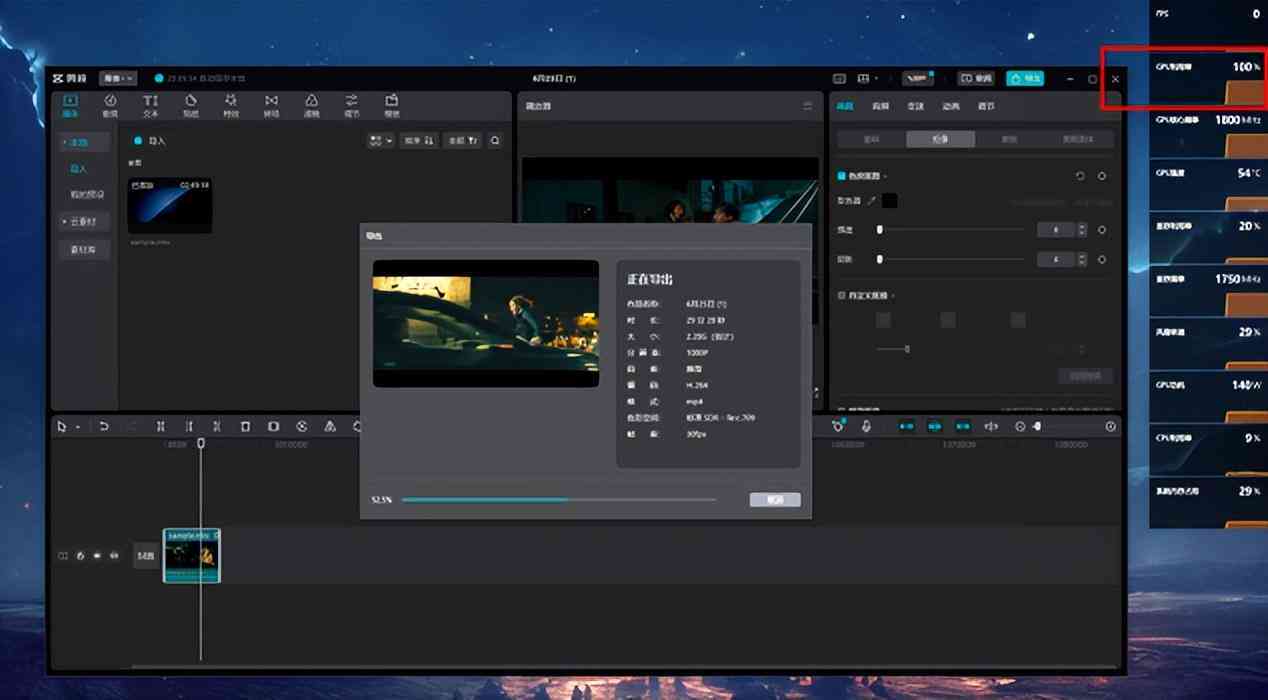Click the microphone record icon in the timeline toolbar

pyautogui.click(x=866, y=426)
